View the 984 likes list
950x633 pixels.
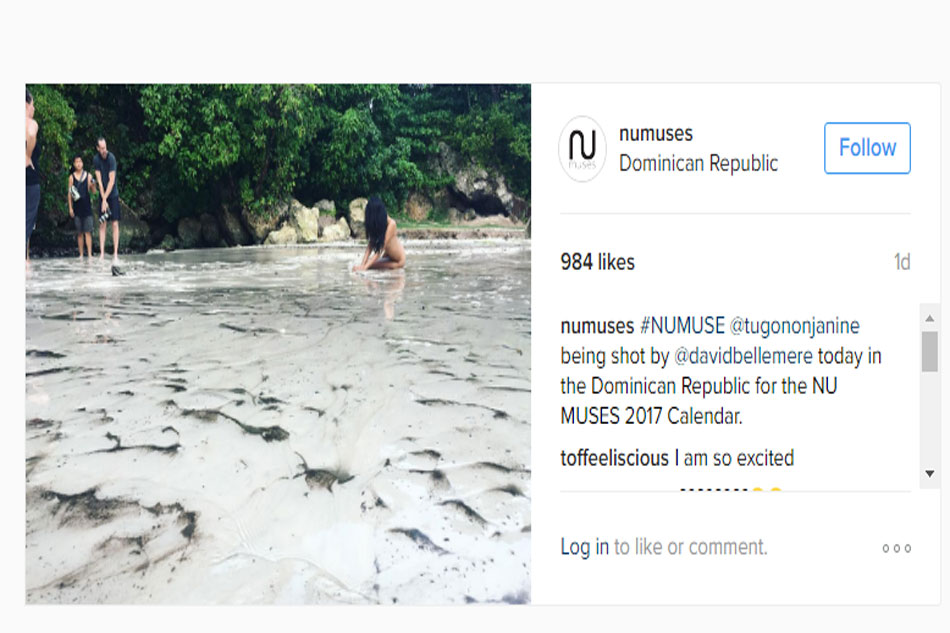597,262
